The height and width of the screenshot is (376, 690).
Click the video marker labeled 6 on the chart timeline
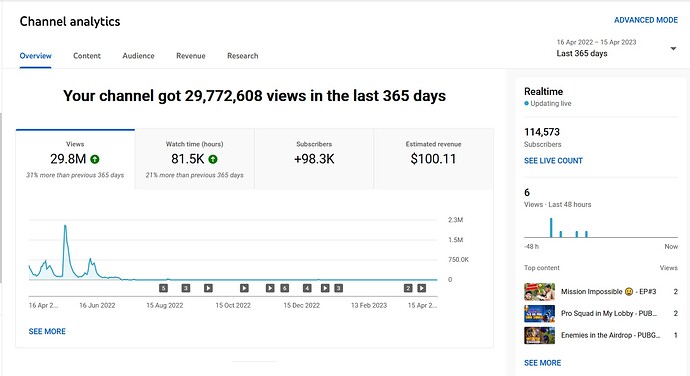coord(285,288)
